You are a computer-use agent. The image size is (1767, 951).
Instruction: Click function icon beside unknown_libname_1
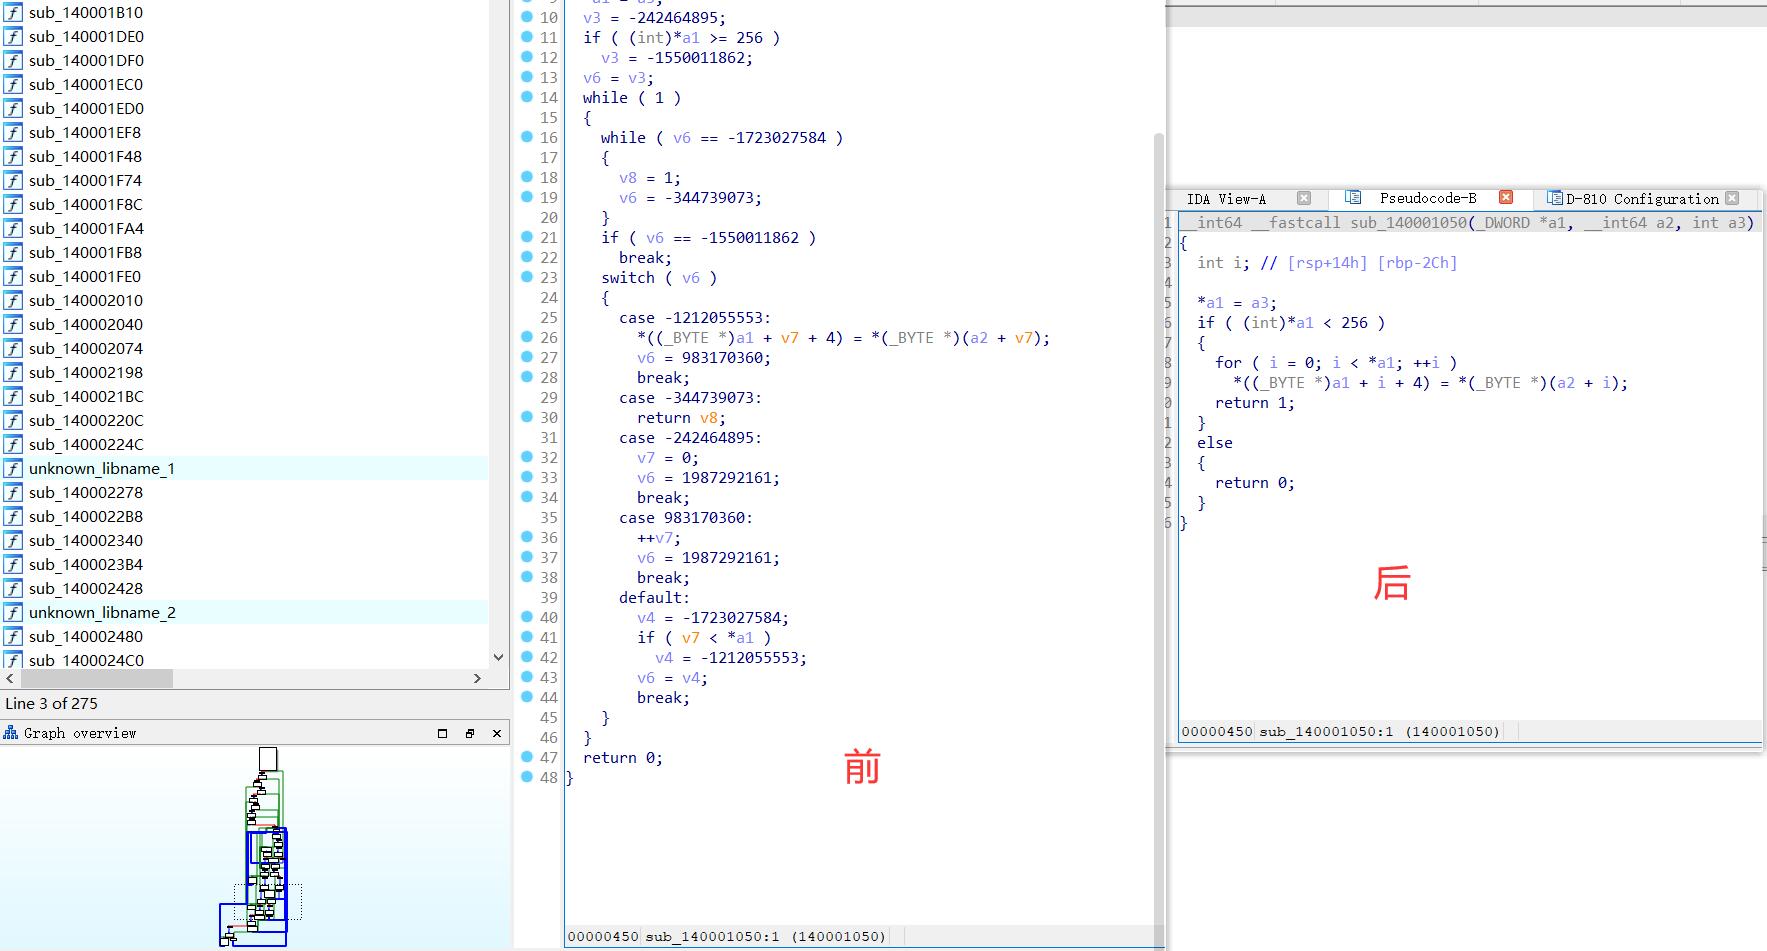(x=13, y=469)
